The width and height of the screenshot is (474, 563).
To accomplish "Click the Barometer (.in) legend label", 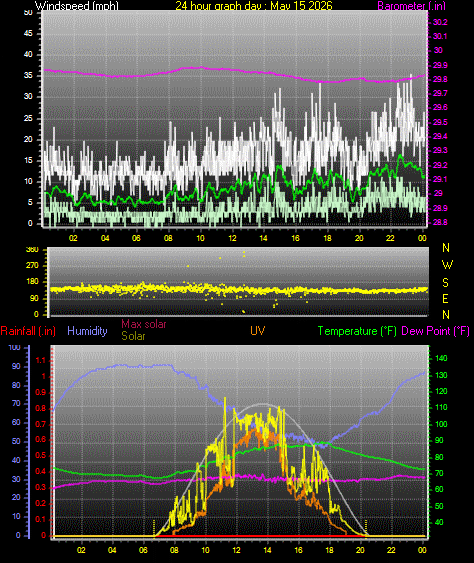I will (x=412, y=5).
